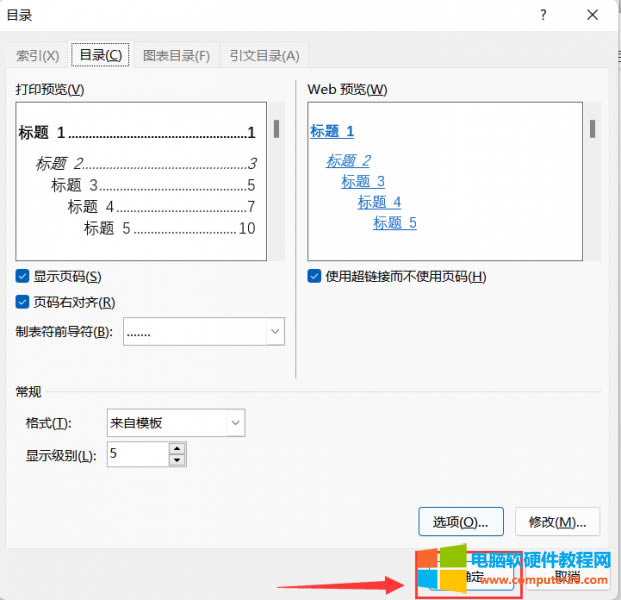
Task: Click 取消 to cancel the dialog
Action: [567, 576]
